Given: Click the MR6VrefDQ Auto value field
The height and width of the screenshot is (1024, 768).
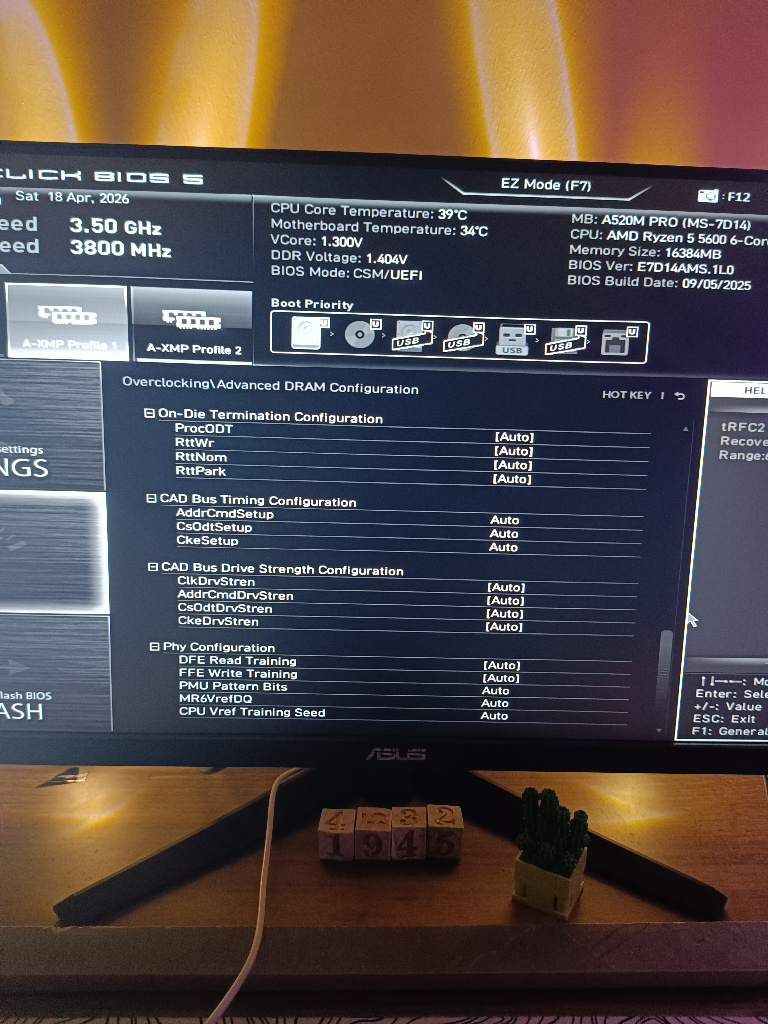Looking at the screenshot, I should tap(495, 703).
